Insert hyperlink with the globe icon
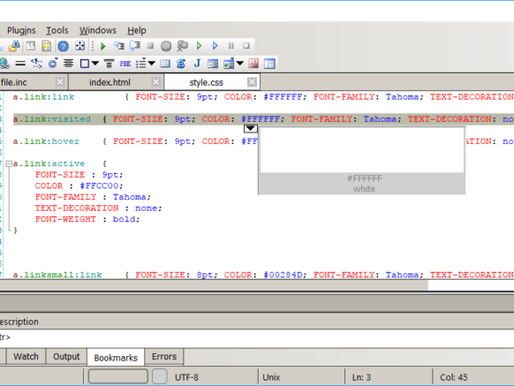The image size is (514, 386). (4, 63)
